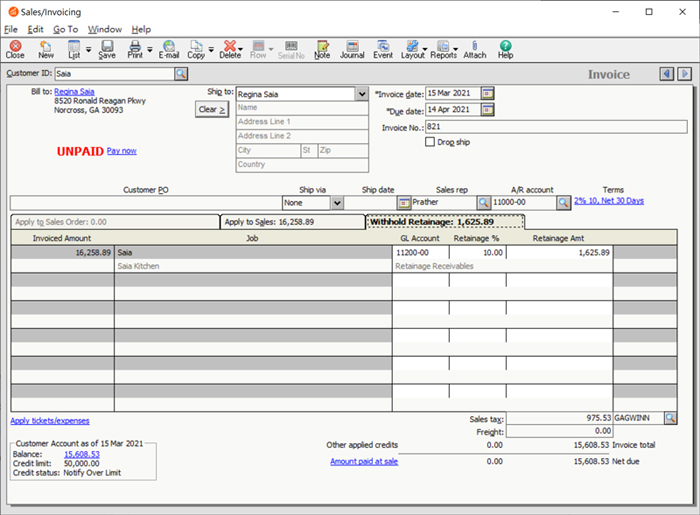Open the Ship via dropdown

337,203
